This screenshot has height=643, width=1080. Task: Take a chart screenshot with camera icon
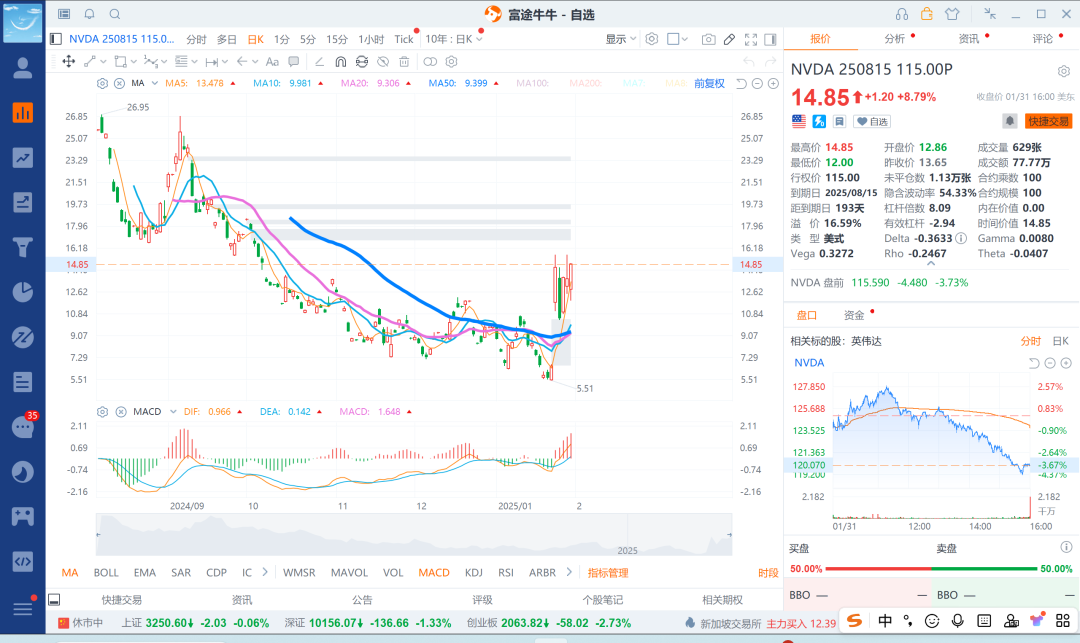click(708, 39)
